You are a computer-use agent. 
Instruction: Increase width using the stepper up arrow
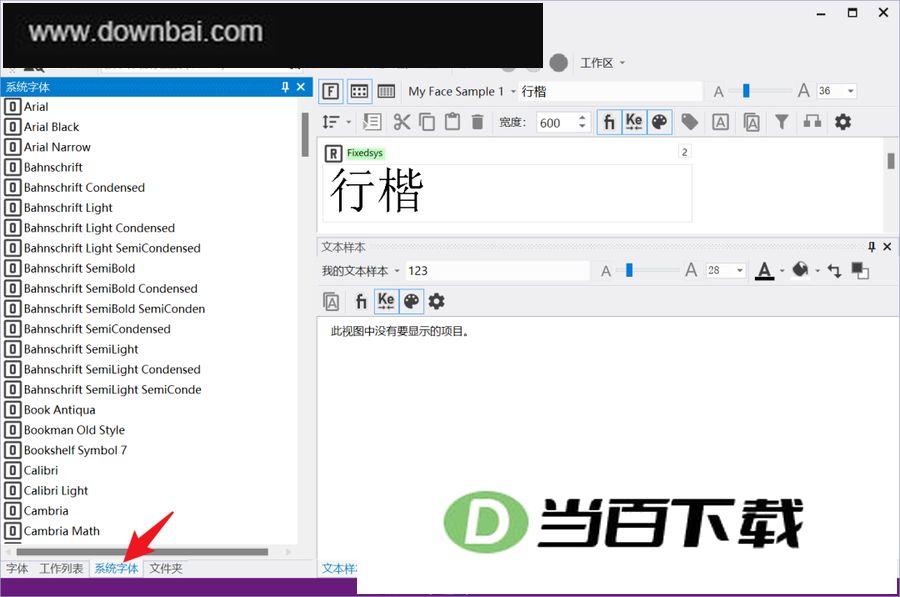pos(582,118)
